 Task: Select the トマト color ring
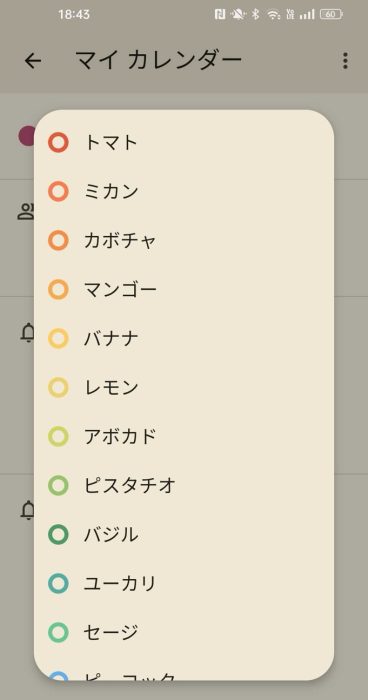click(x=59, y=143)
